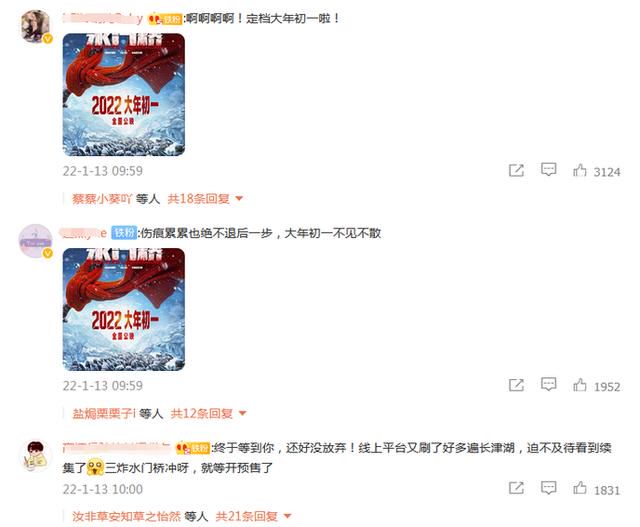The height and width of the screenshot is (527, 640).
Task: Repost the 10:00 comment with share icon
Action: (x=516, y=488)
